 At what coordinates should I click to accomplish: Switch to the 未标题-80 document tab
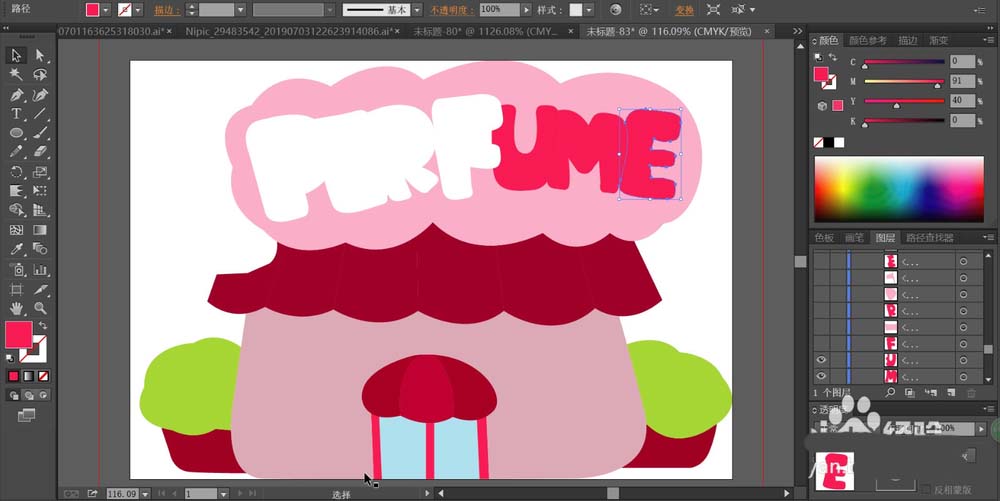pyautogui.click(x=485, y=31)
